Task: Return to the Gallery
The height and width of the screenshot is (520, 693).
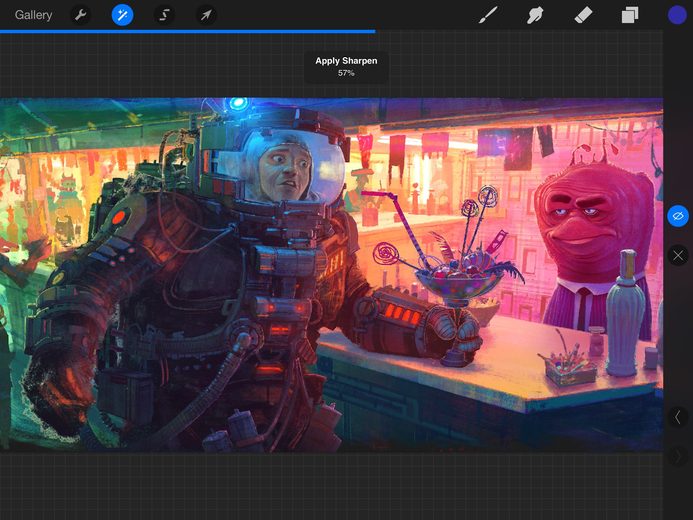Action: [x=33, y=15]
